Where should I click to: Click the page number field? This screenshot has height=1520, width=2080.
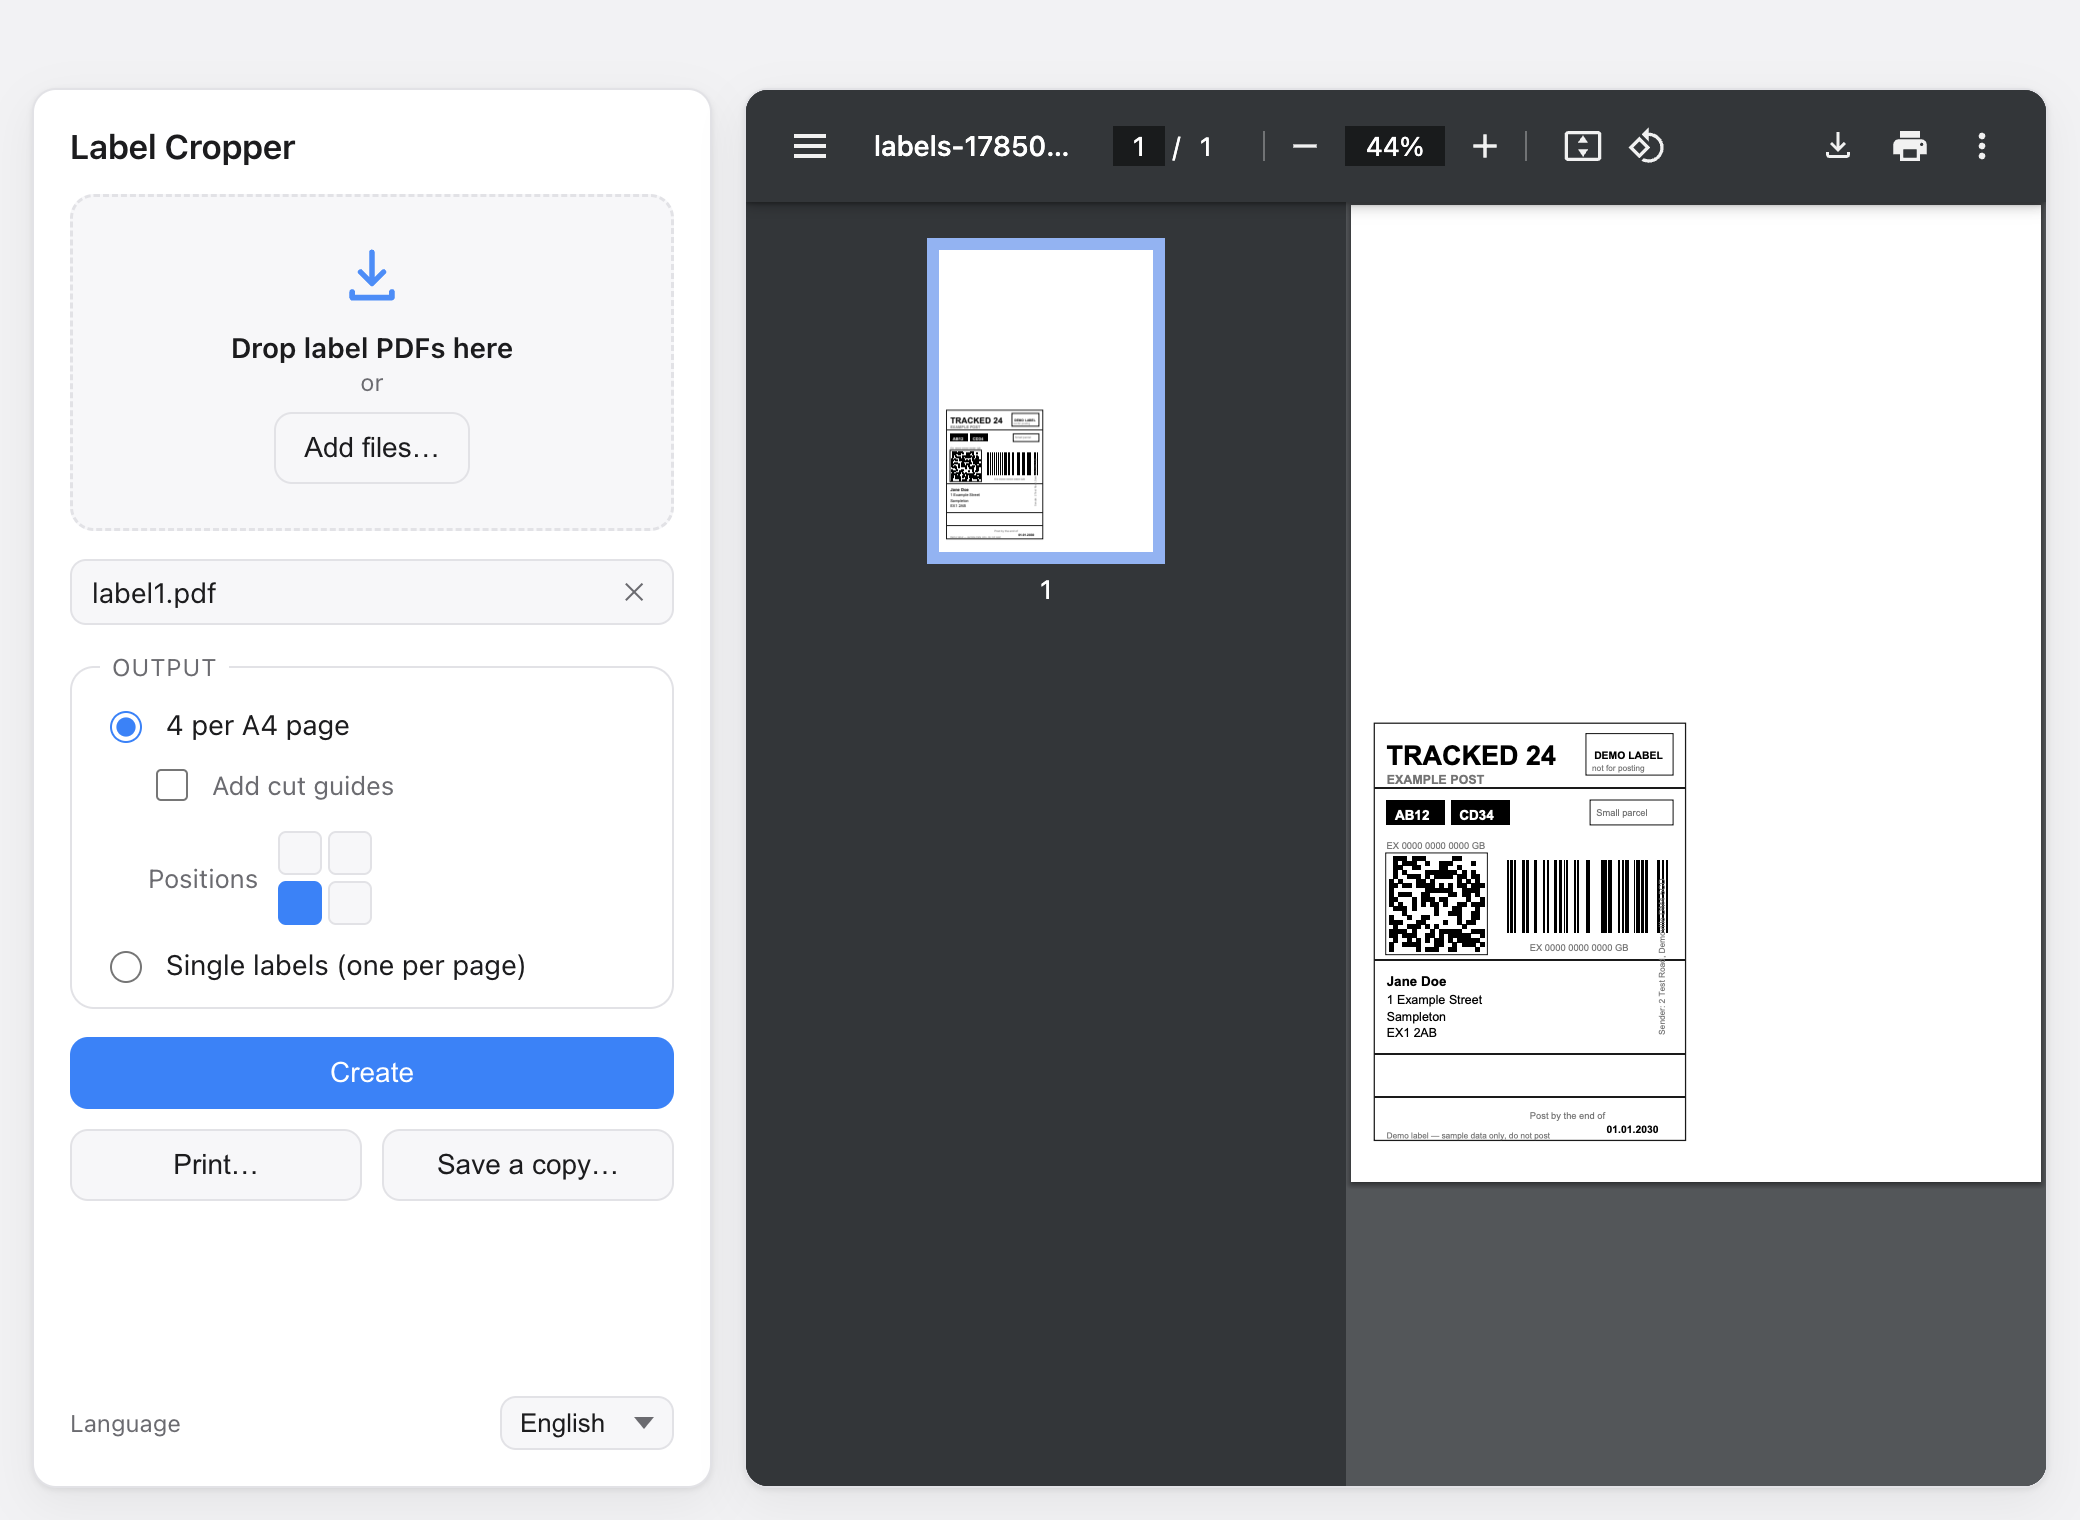tap(1138, 146)
